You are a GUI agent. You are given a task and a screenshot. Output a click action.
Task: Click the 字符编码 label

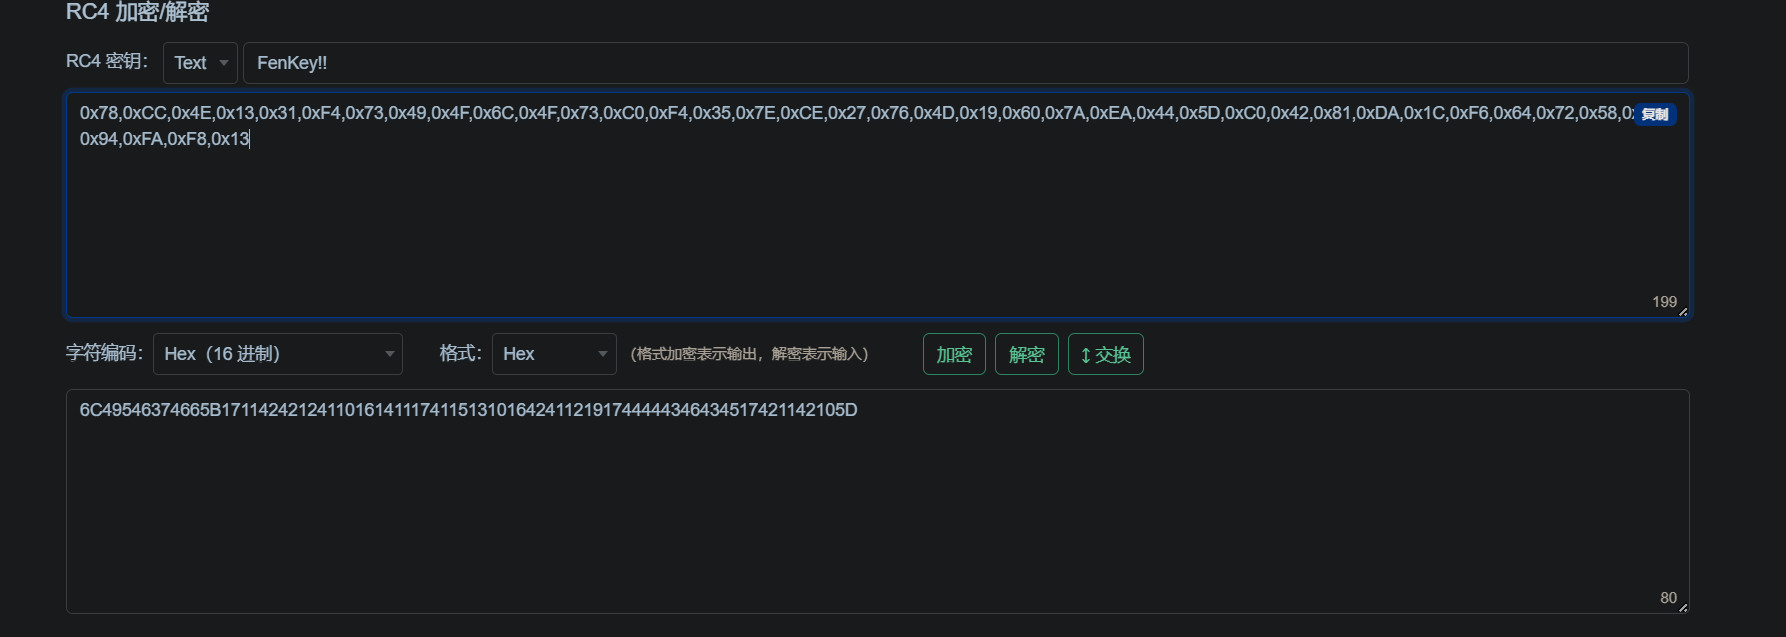104,353
